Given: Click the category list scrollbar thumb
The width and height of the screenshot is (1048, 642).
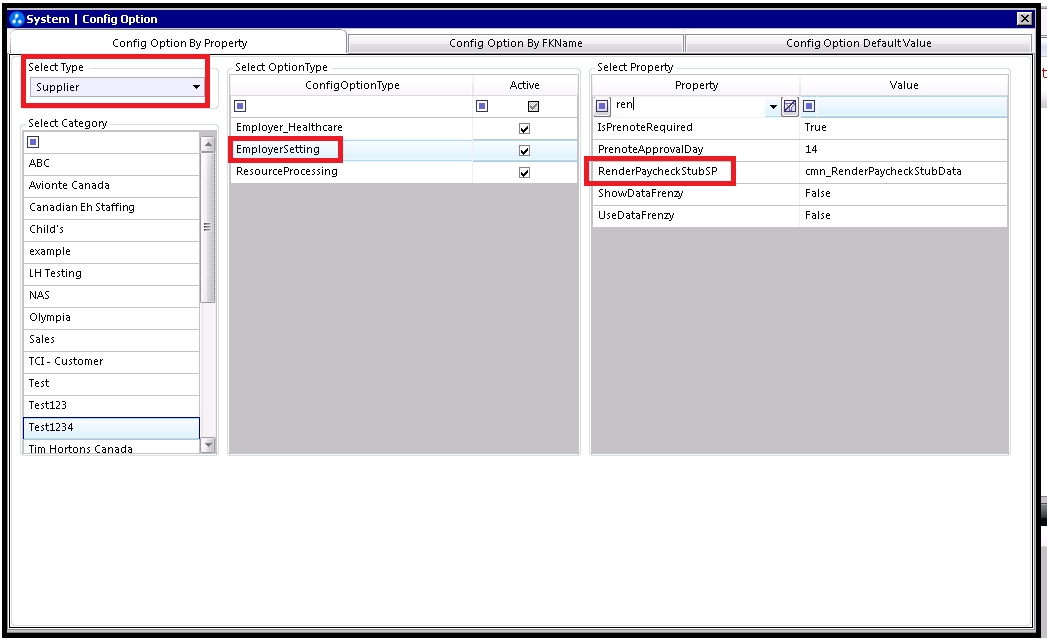Looking at the screenshot, I should tap(208, 227).
